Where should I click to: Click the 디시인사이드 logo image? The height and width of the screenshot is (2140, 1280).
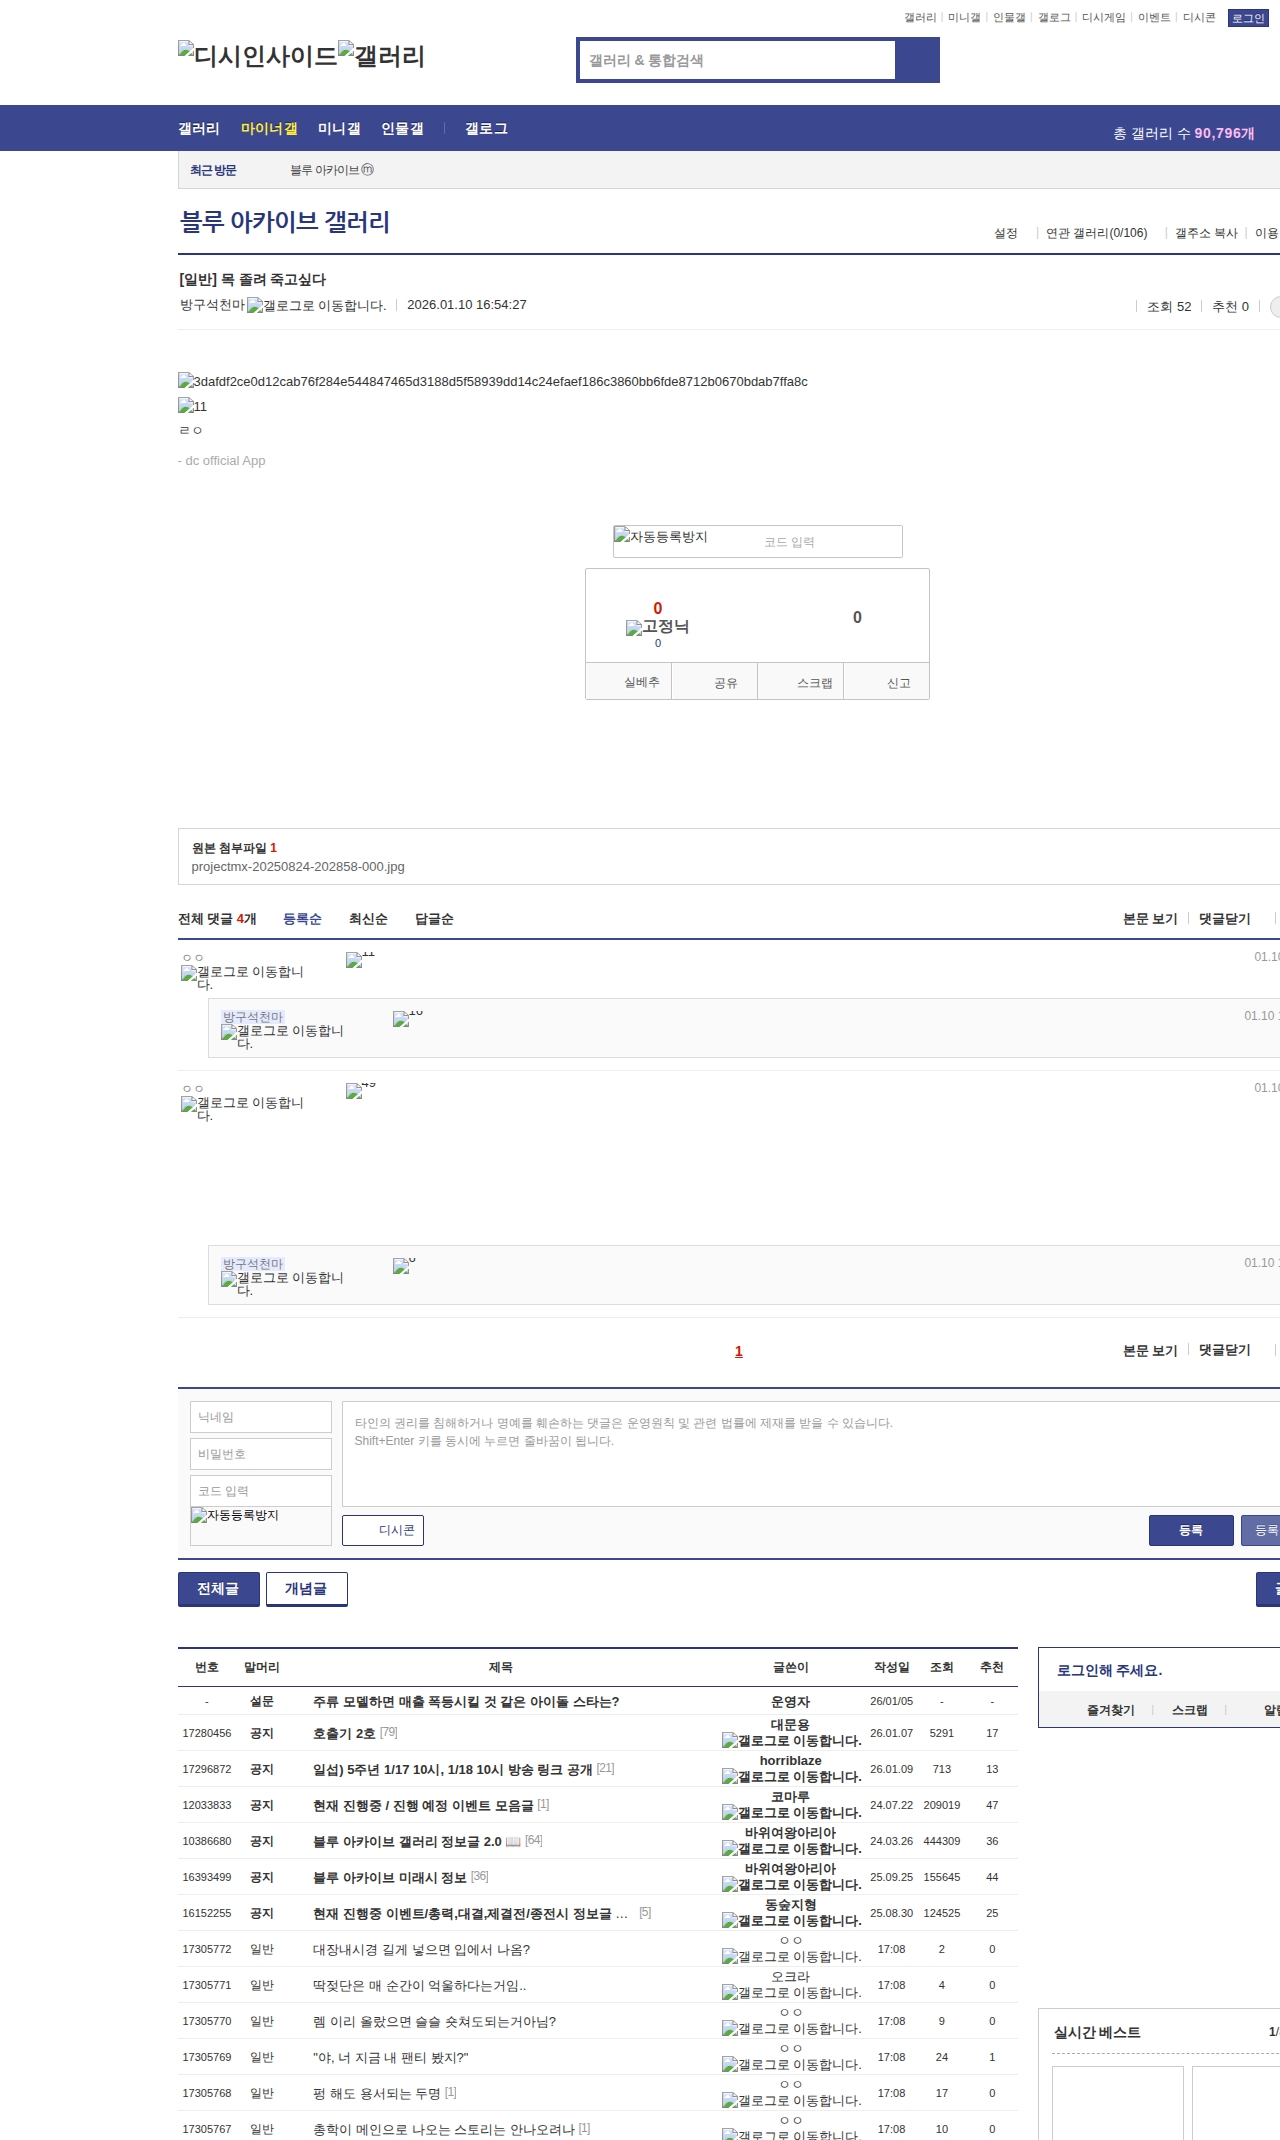[257, 56]
